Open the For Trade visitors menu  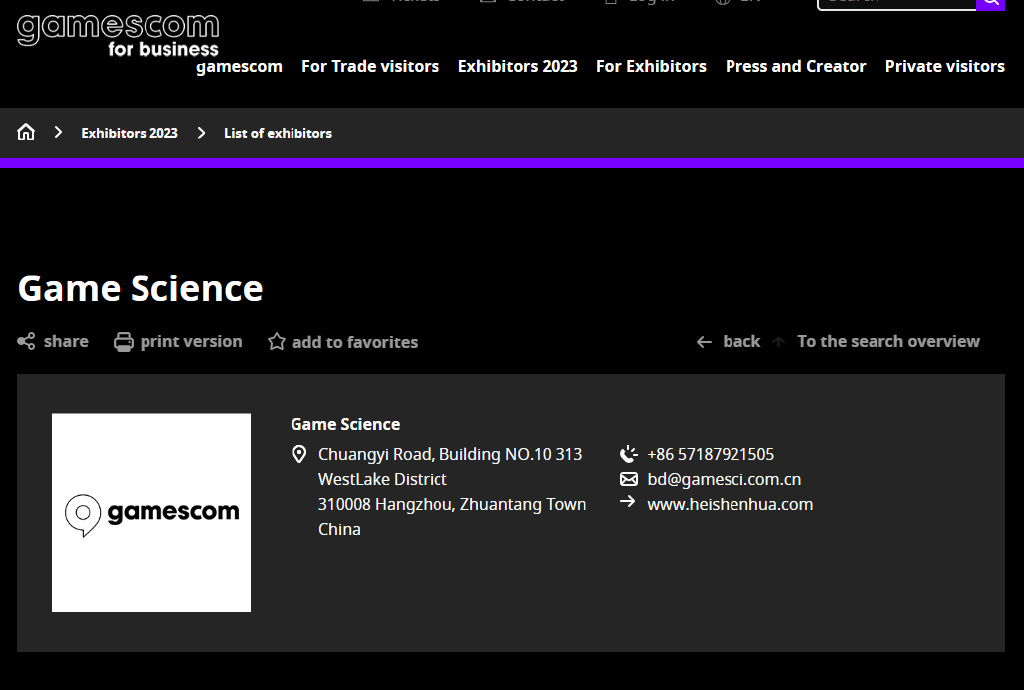pyautogui.click(x=370, y=66)
